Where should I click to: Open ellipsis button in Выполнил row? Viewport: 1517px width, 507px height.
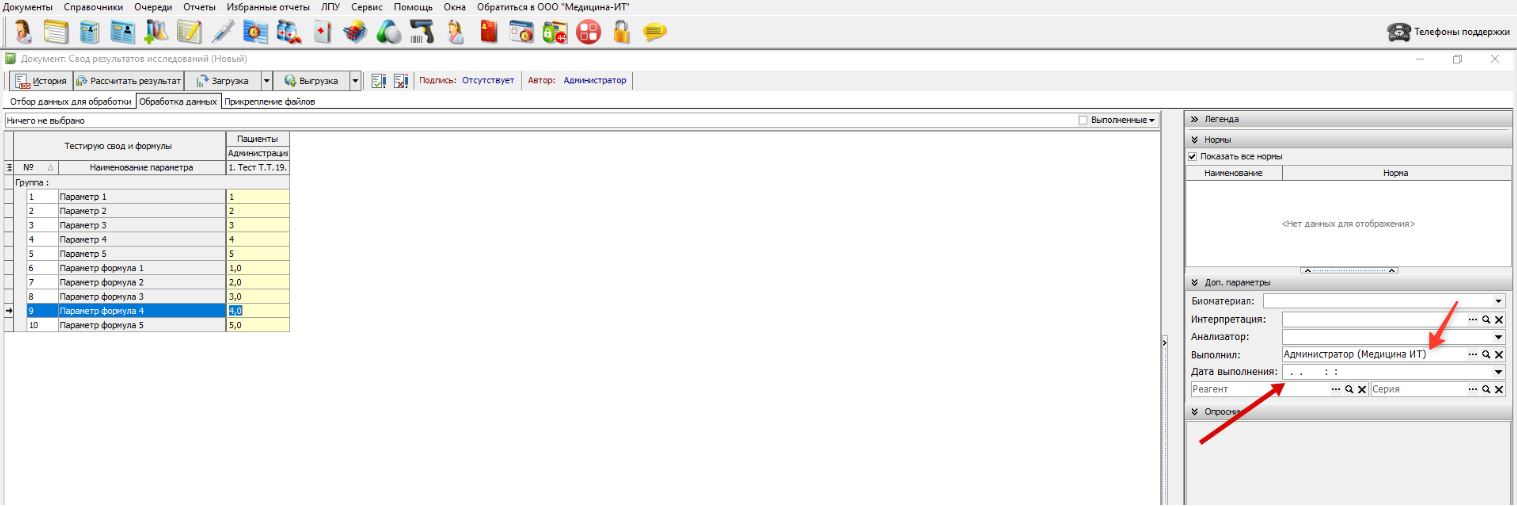(x=1473, y=354)
